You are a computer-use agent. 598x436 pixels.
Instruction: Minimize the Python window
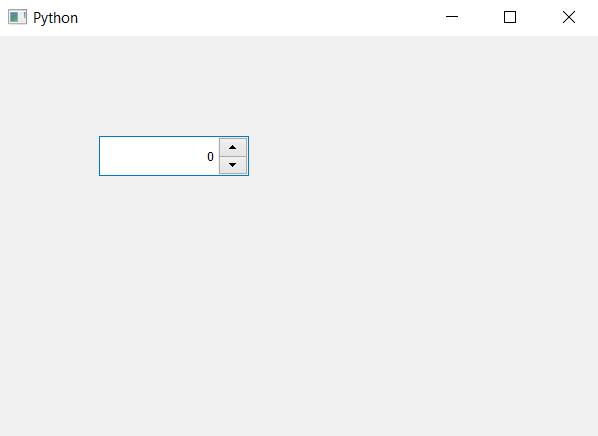[452, 17]
